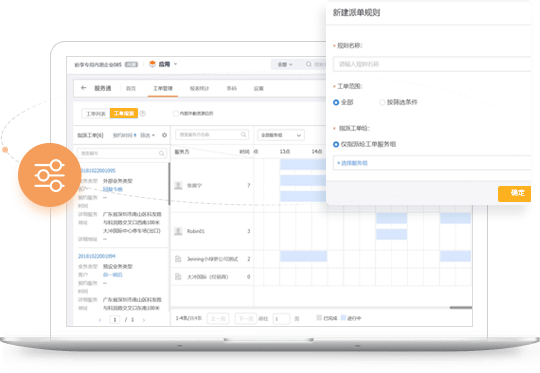540x373 pixels.
Task: Click the orange 应用 cube icon
Action: pyautogui.click(x=152, y=64)
